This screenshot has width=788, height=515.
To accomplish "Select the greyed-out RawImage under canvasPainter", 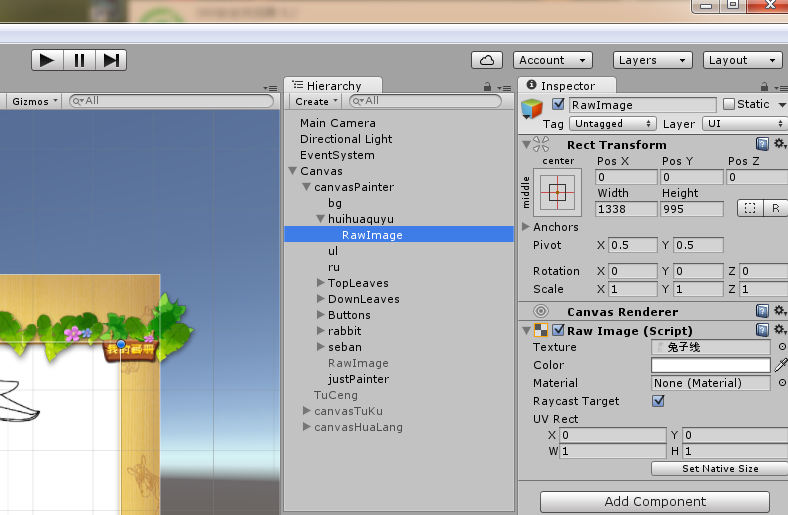I will pos(358,363).
